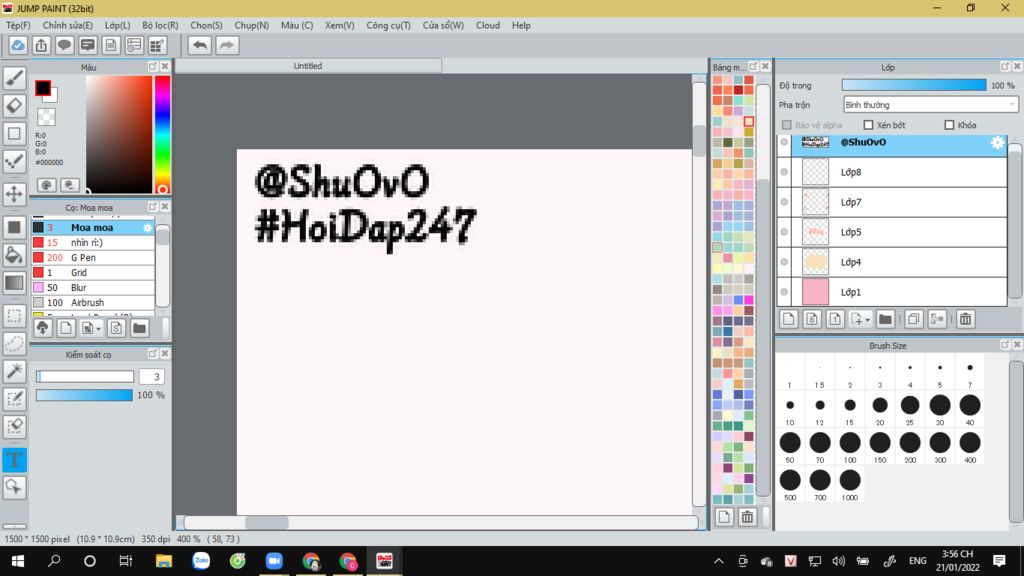Screen dimensions: 1024x576
Task: Open the Pha trộn blend mode dropdown
Action: pos(930,104)
